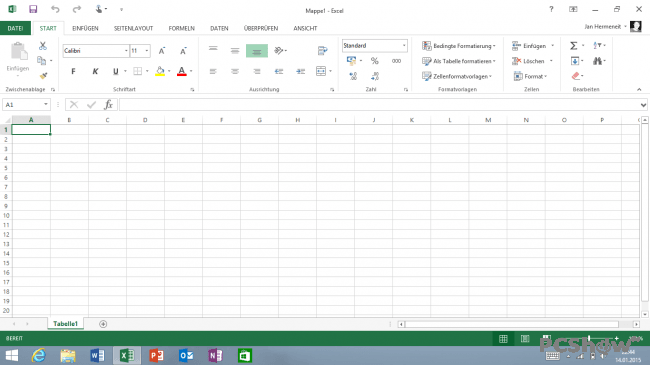The height and width of the screenshot is (365, 650).
Task: Open the font size 11 dropdown
Action: pyautogui.click(x=147, y=51)
